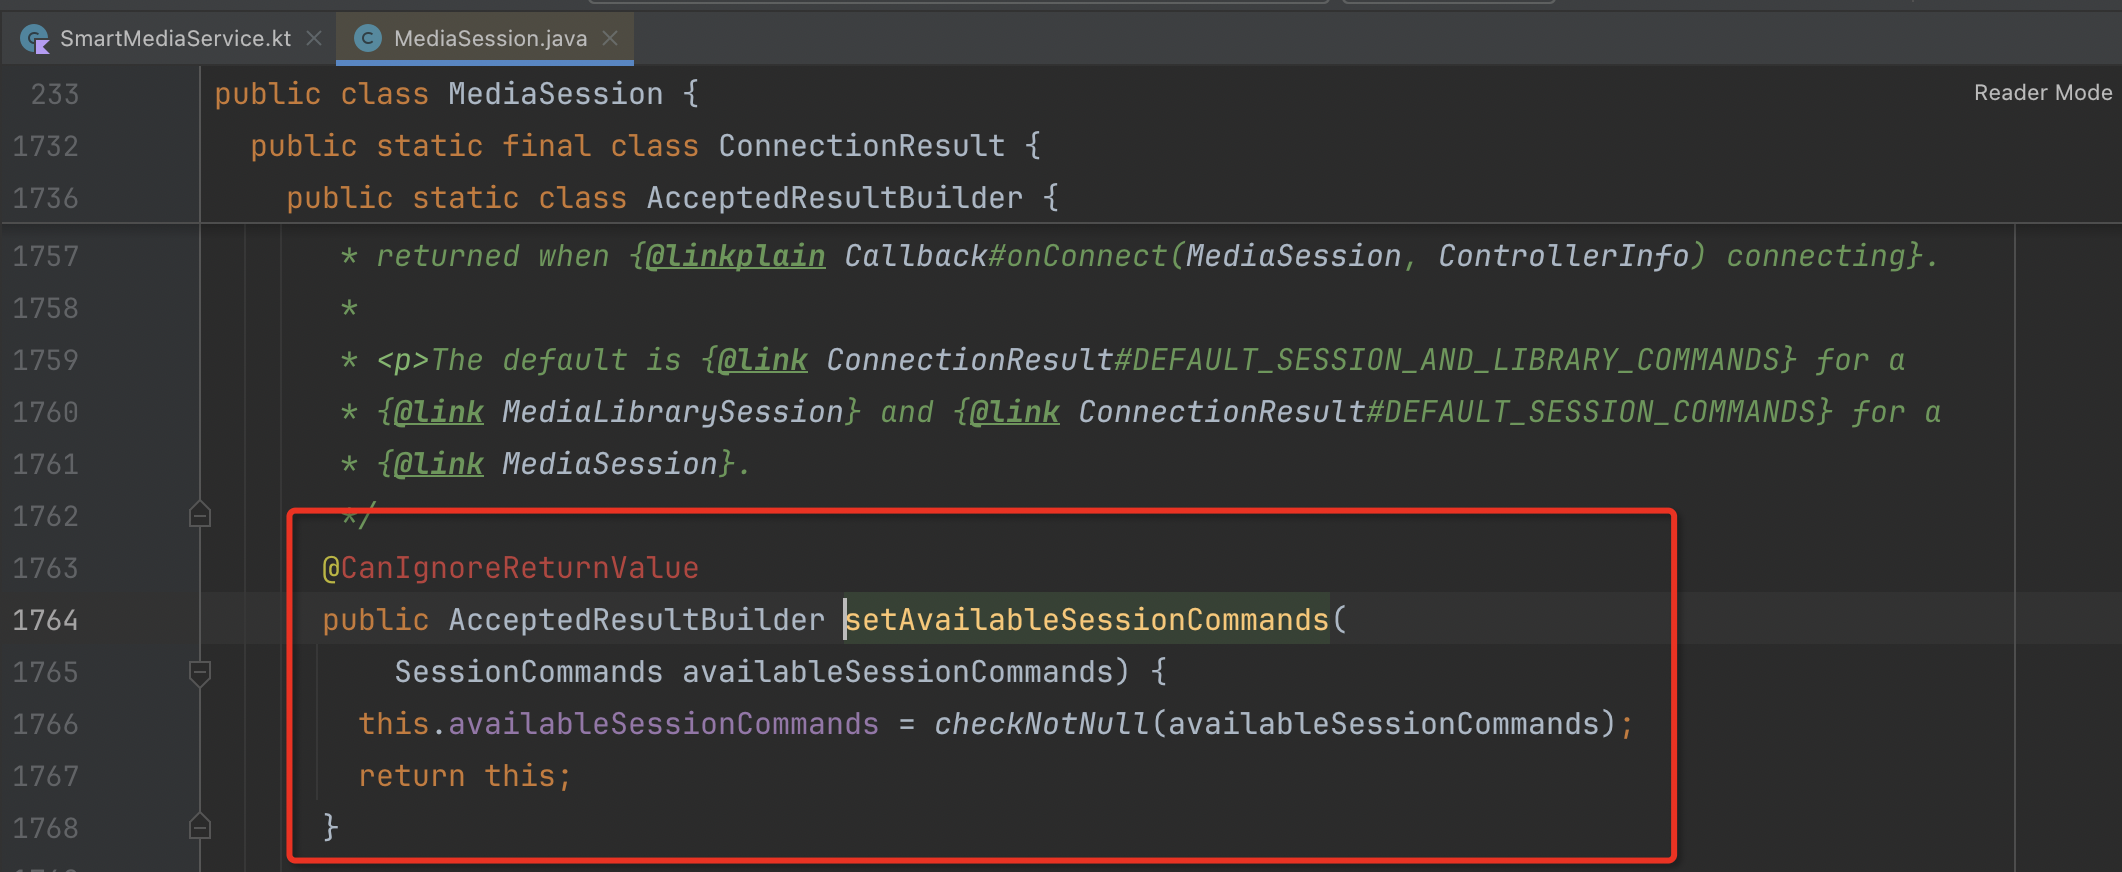Screen dimensions: 2122x872
Task: Close the SmartMediaService.kt tab
Action: coord(315,38)
